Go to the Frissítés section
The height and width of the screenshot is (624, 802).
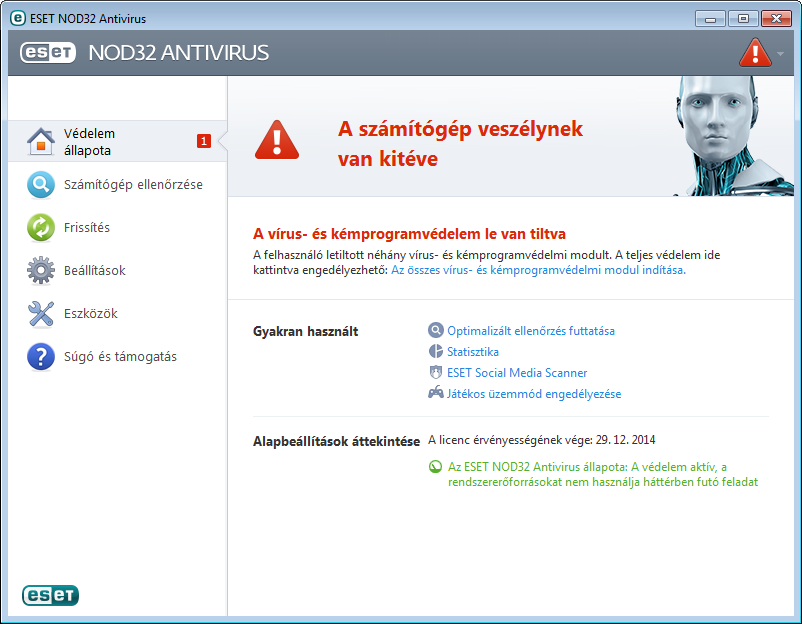[x=118, y=227]
